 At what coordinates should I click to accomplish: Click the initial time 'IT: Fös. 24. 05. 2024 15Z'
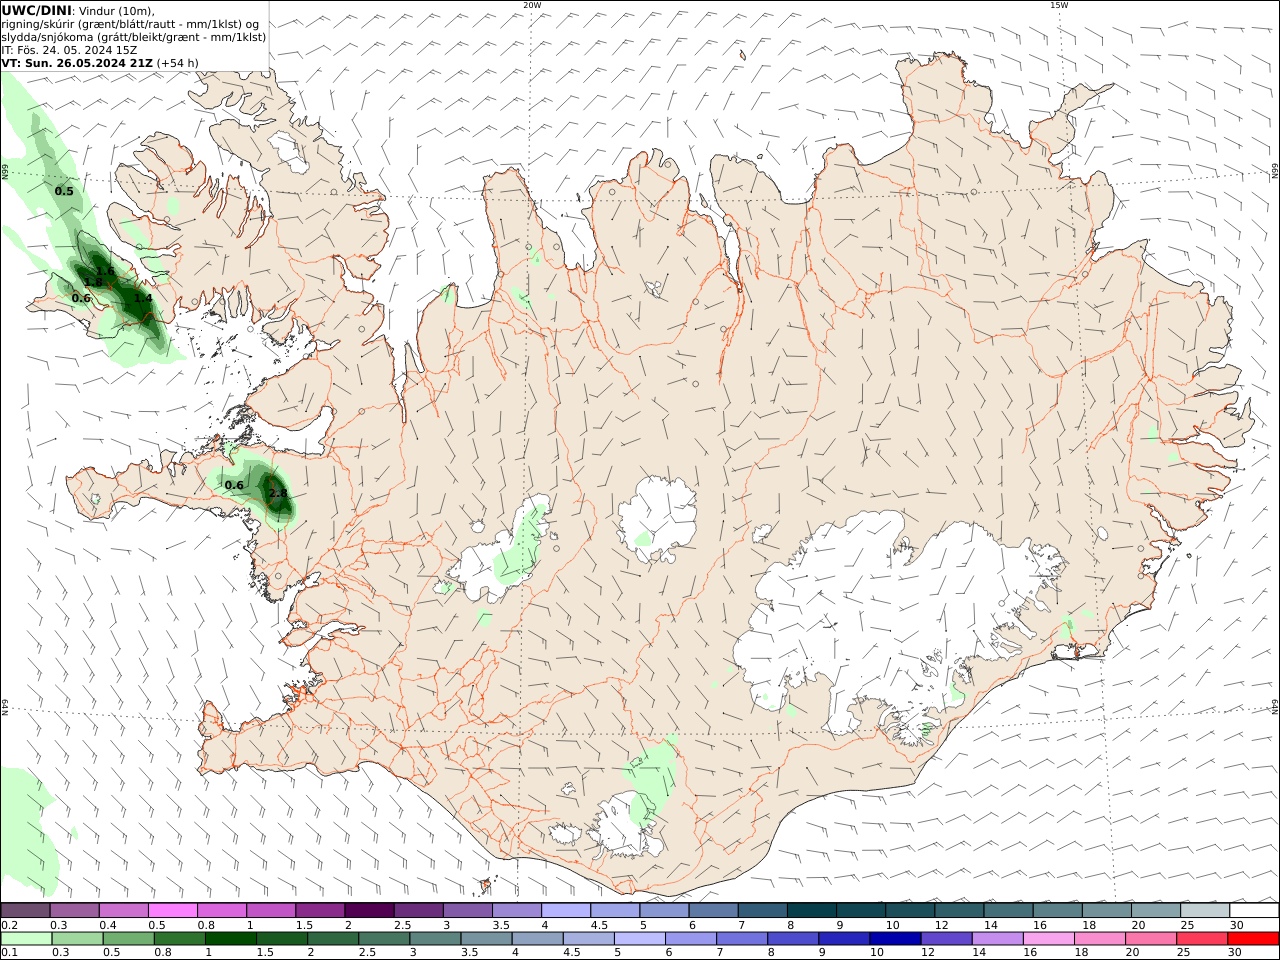68,49
